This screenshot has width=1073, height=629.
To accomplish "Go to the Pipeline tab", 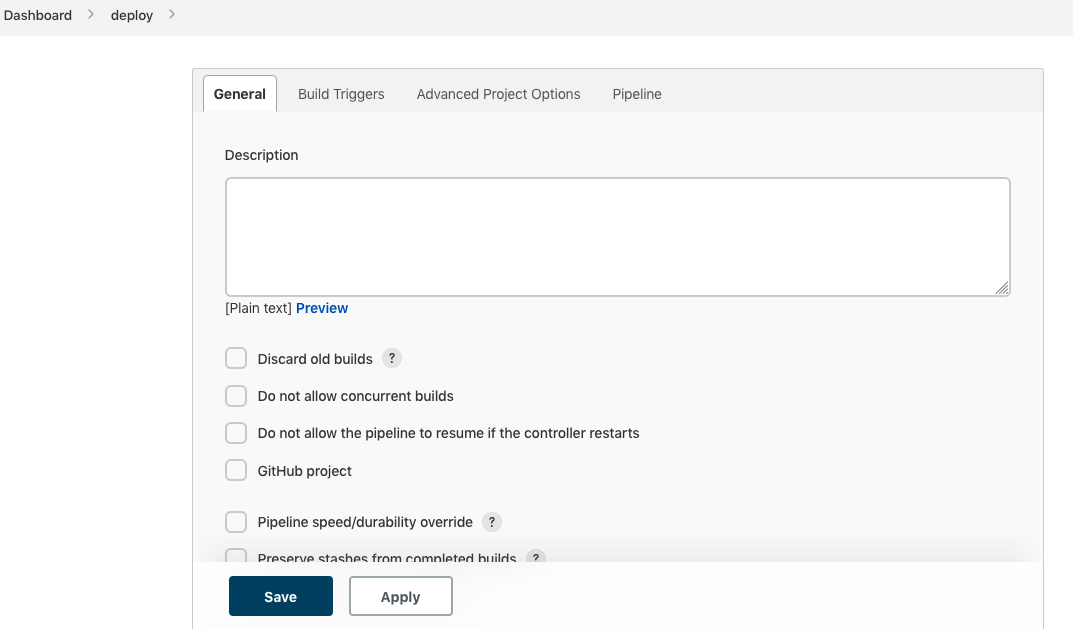I will point(637,94).
